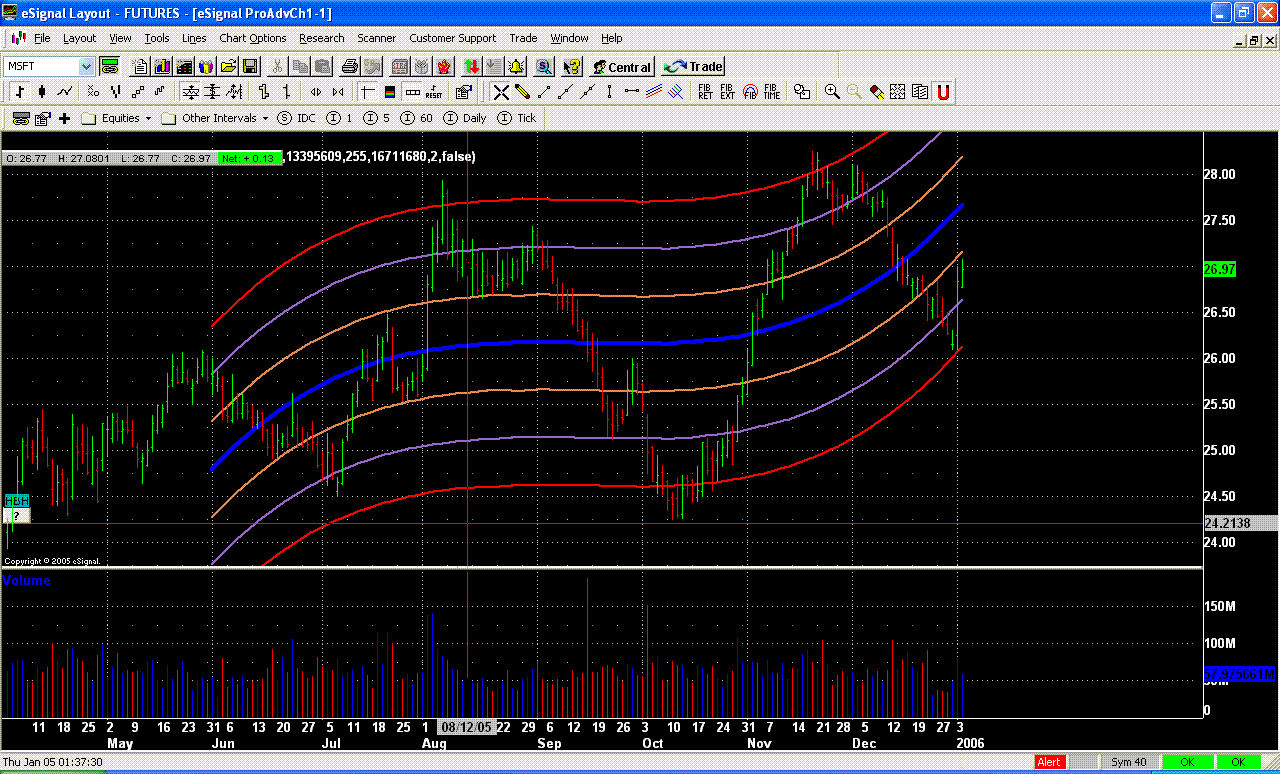Click the tricolor bar style swatch
Image resolution: width=1280 pixels, height=774 pixels.
click(389, 91)
